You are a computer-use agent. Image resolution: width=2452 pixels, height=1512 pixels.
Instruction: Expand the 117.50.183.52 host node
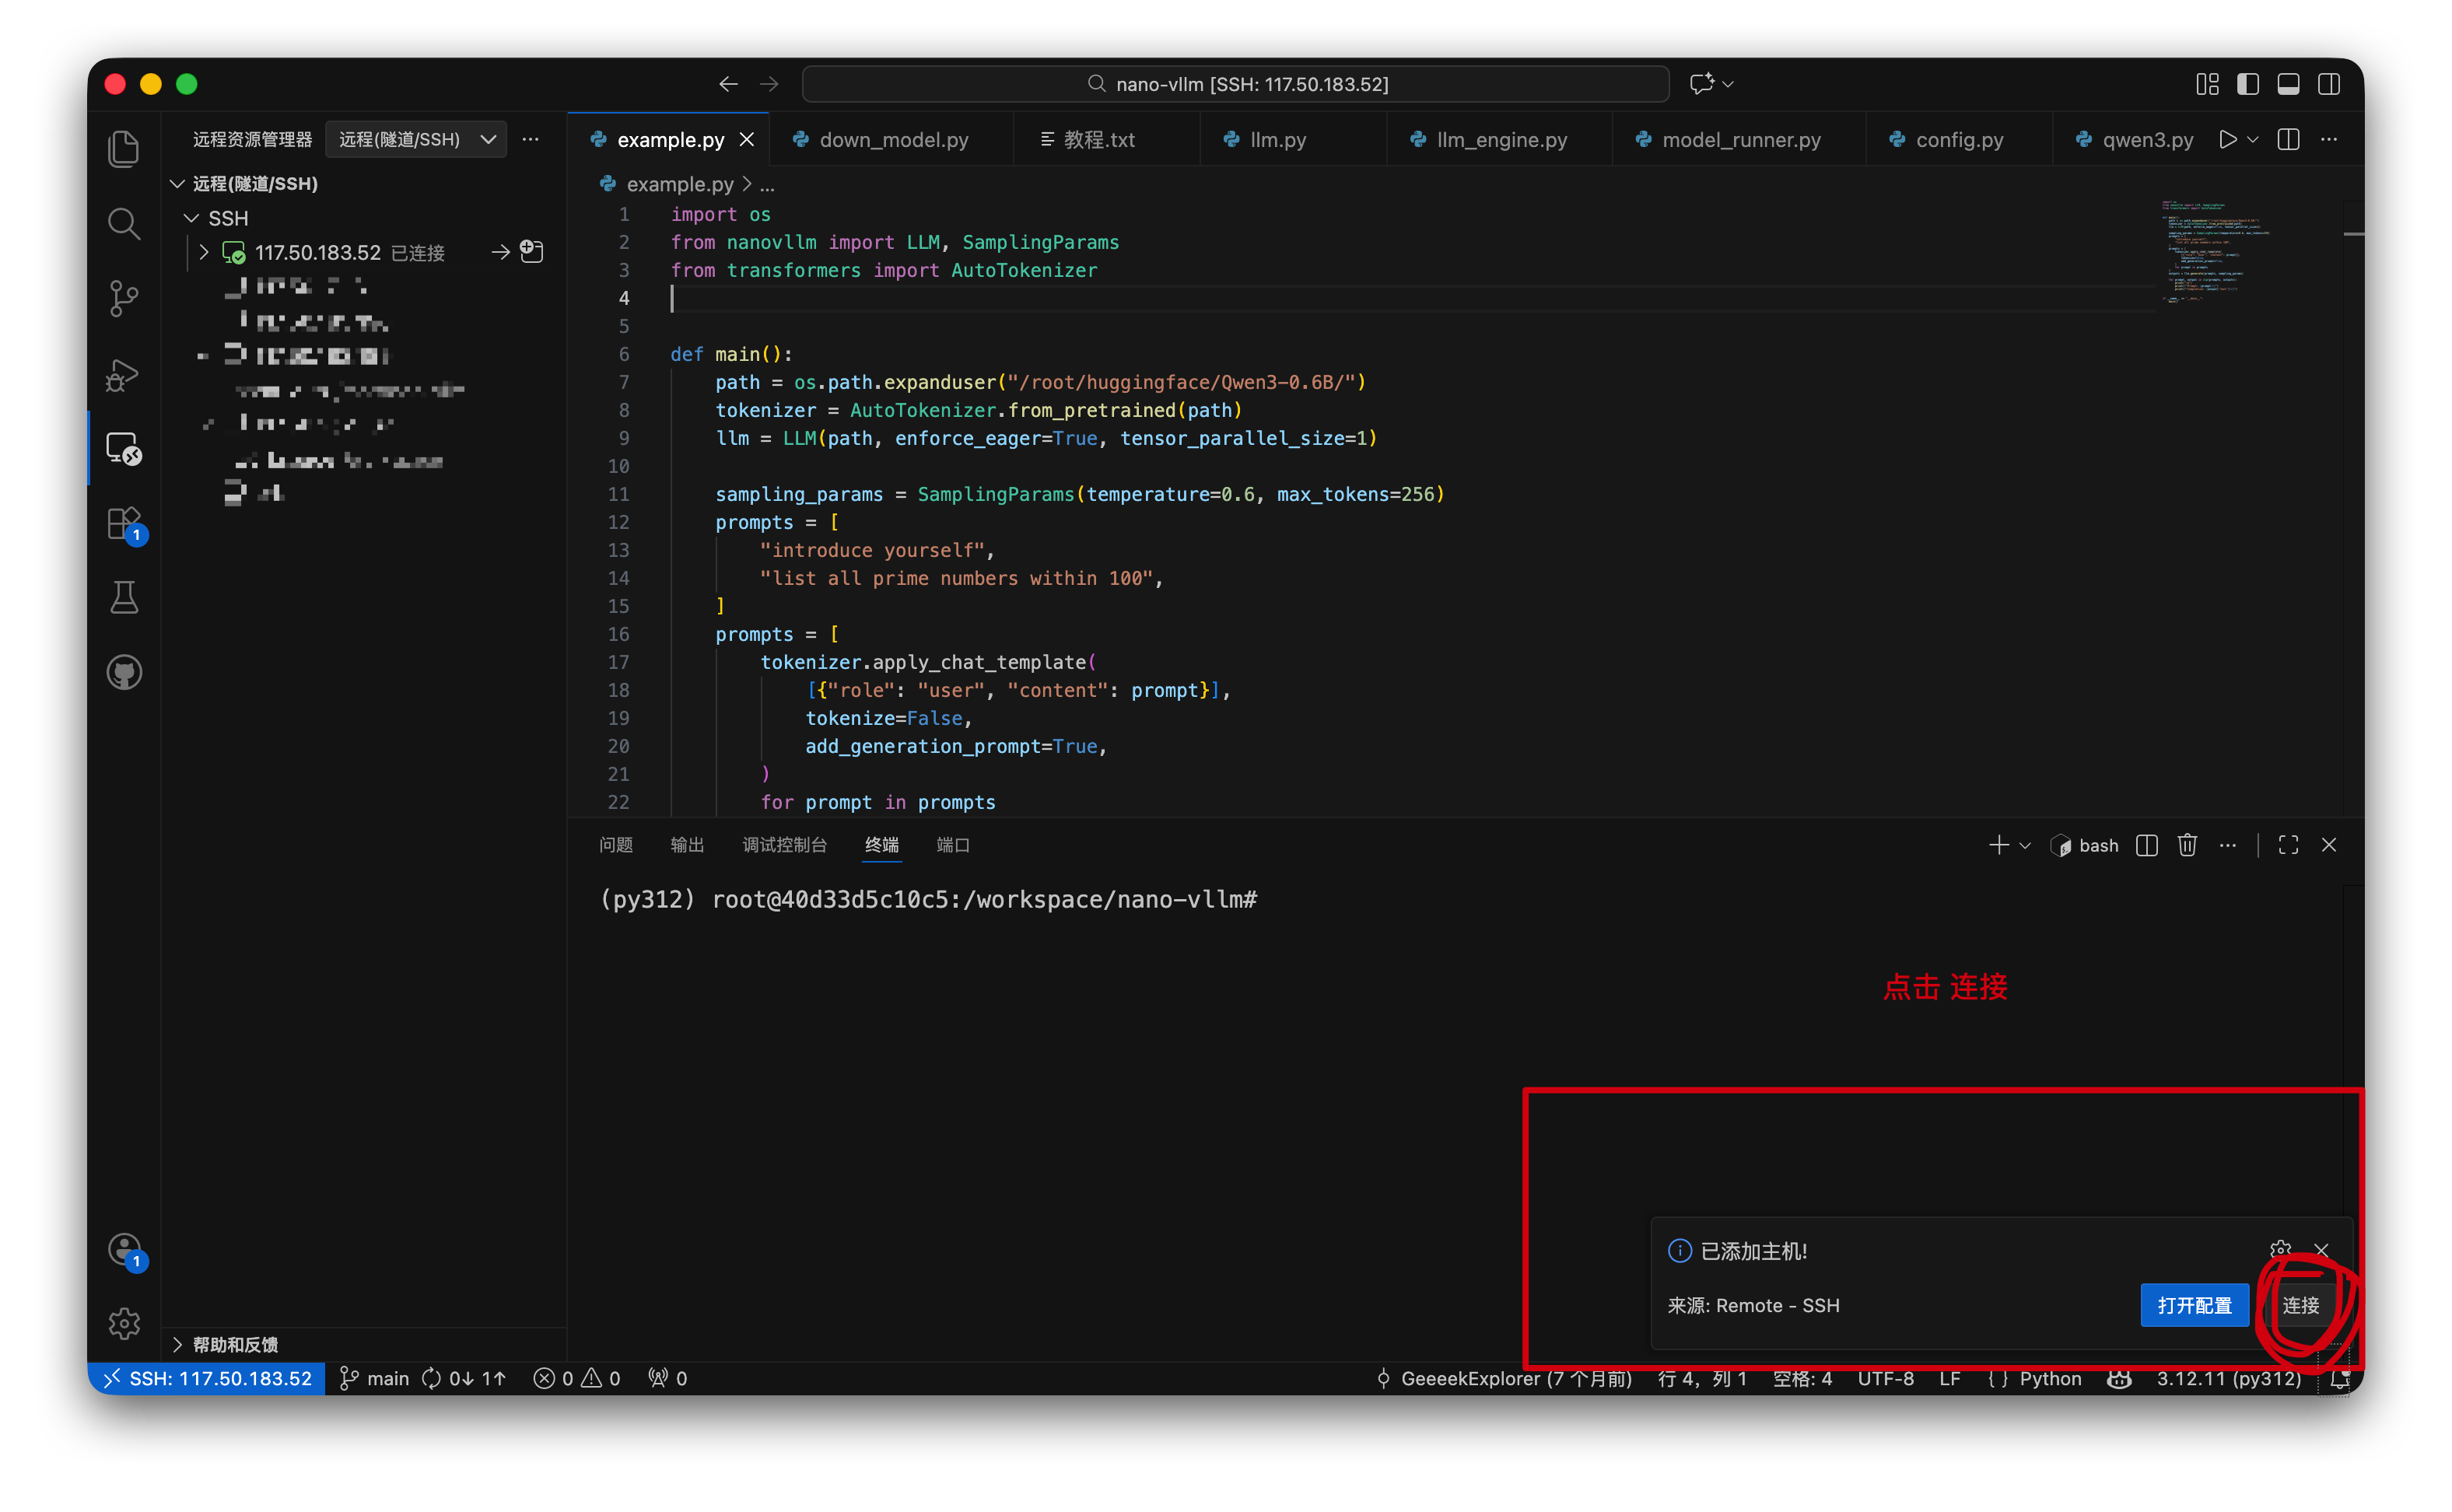204,252
